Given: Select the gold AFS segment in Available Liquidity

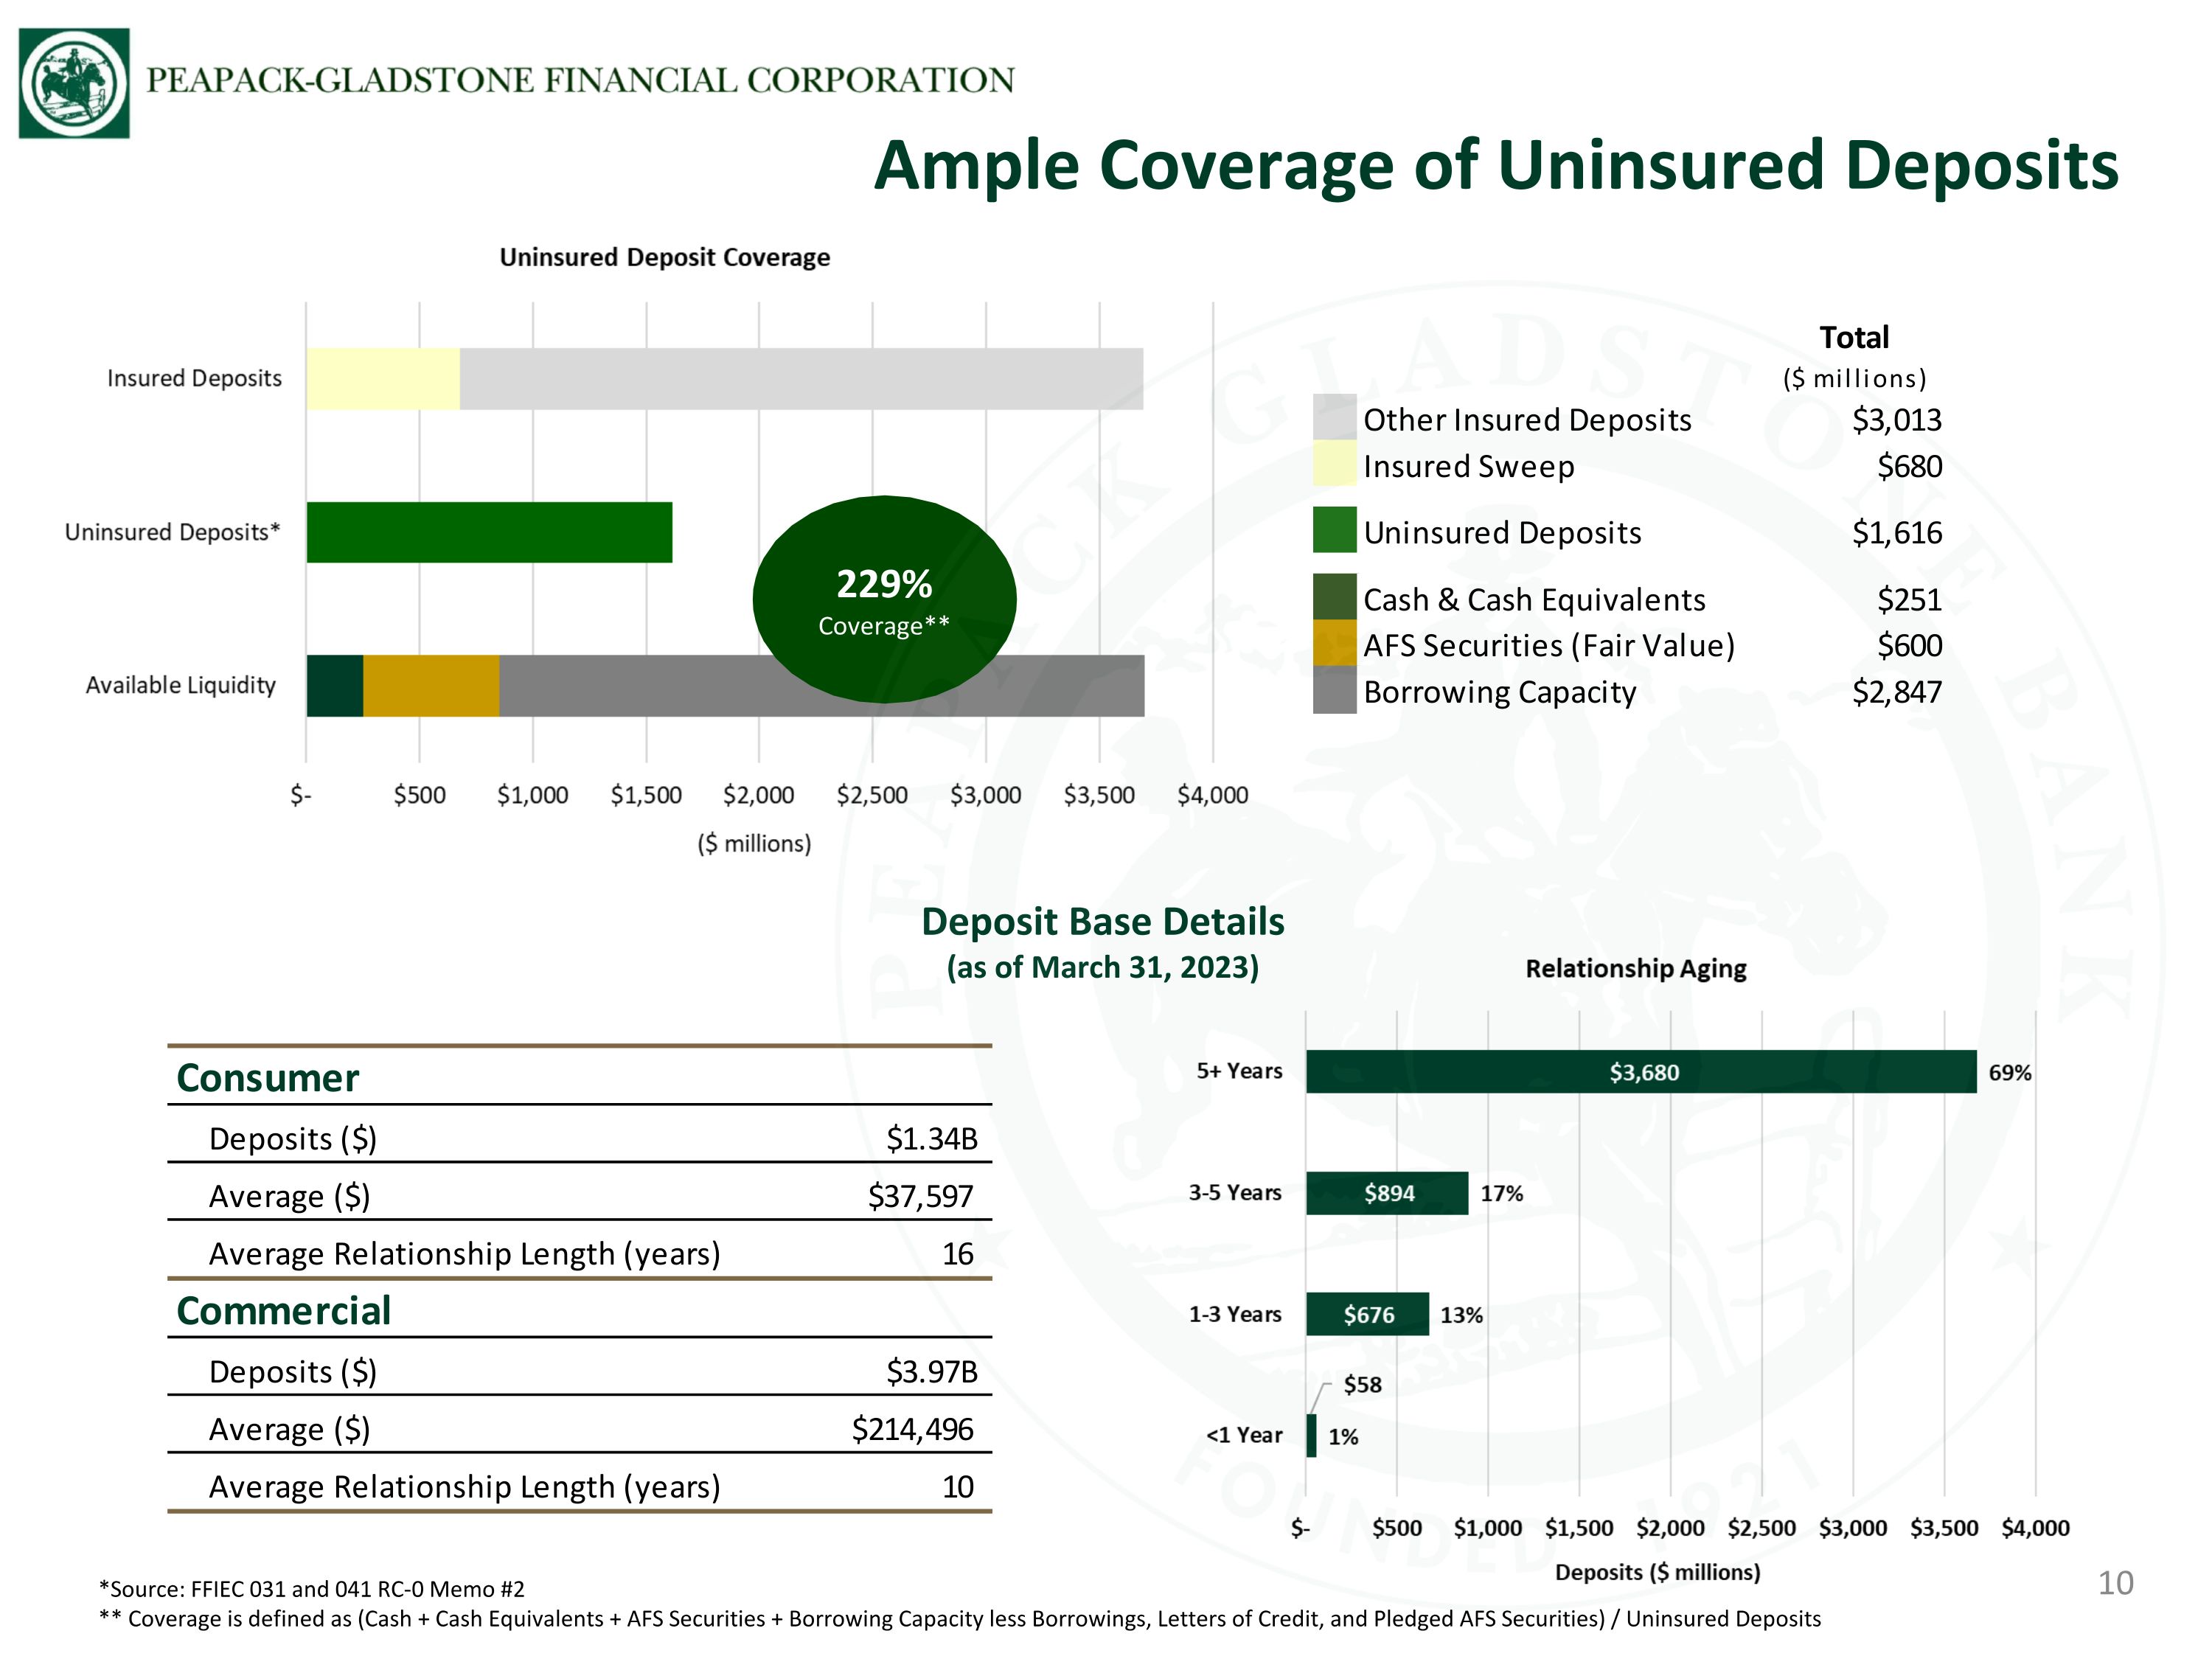Looking at the screenshot, I should pyautogui.click(x=431, y=686).
